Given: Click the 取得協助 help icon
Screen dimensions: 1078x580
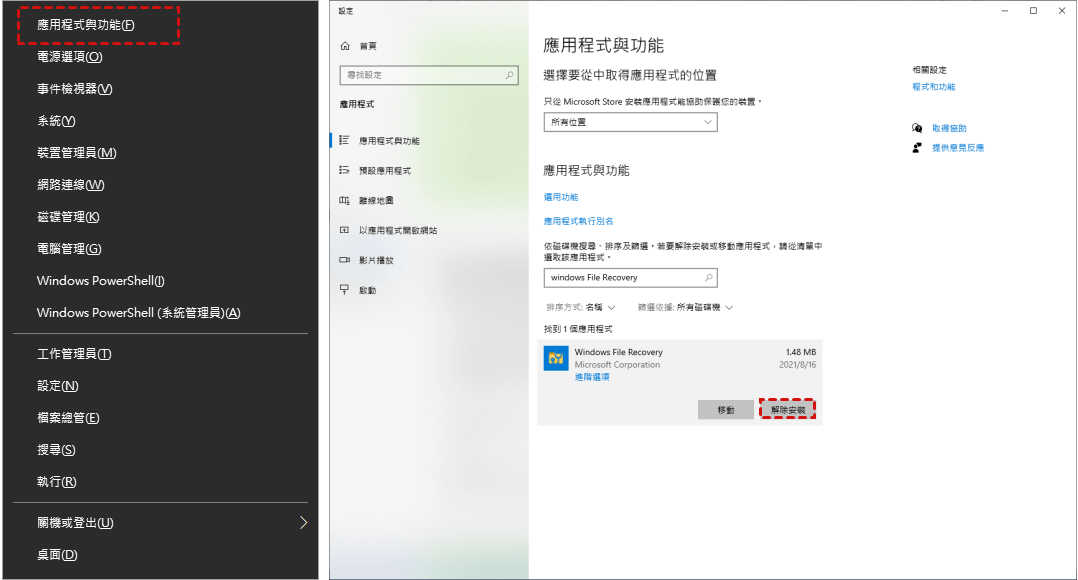Looking at the screenshot, I should click(x=917, y=129).
